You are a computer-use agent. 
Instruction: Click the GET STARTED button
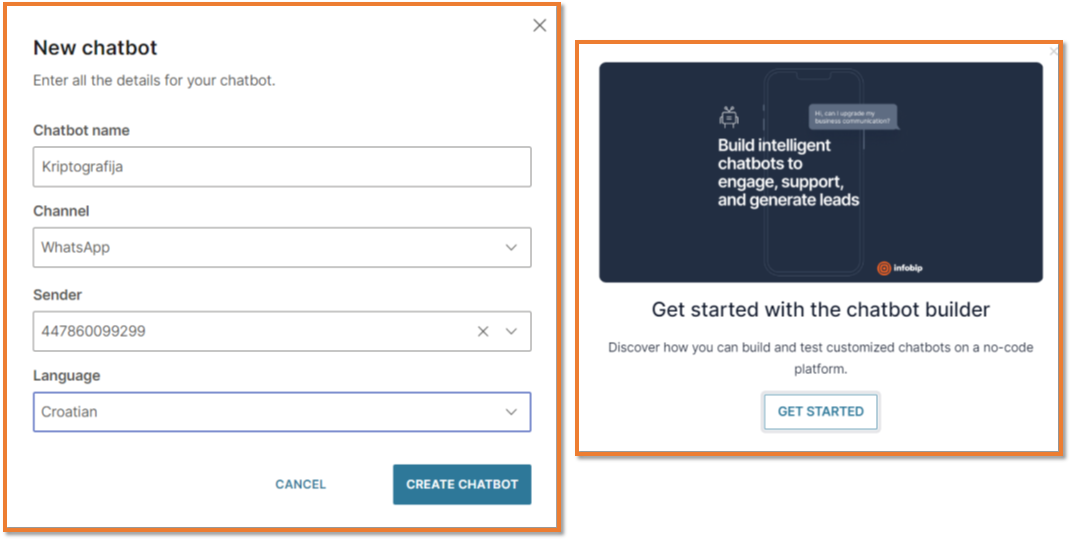[x=820, y=412]
